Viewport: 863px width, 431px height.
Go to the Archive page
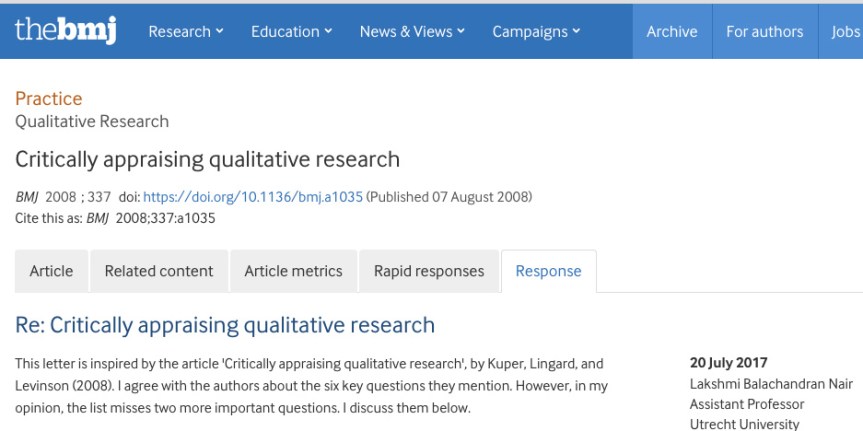coord(672,32)
